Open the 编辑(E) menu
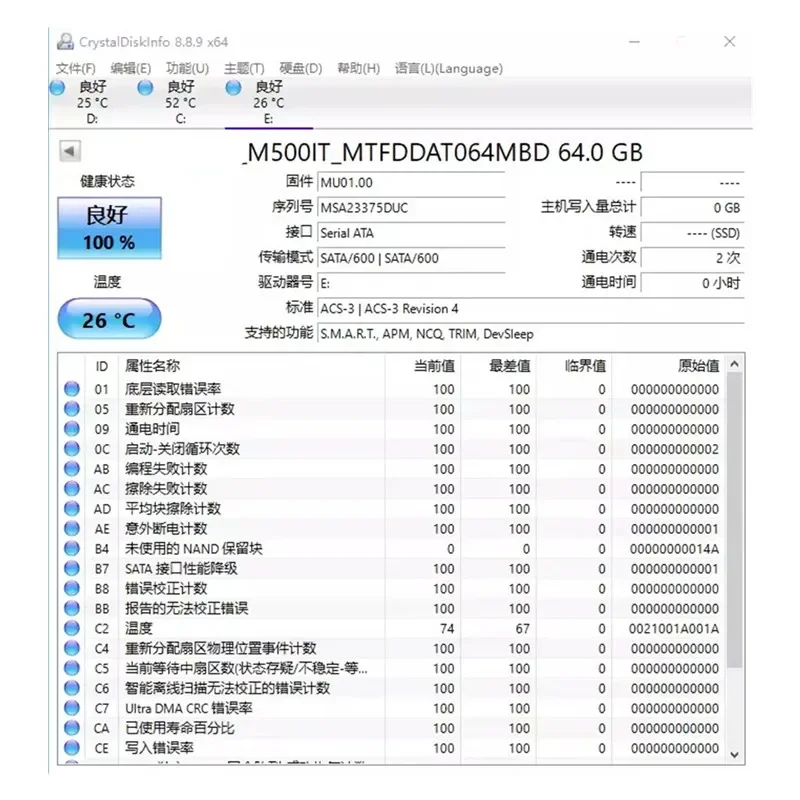The image size is (800, 800). pyautogui.click(x=131, y=68)
